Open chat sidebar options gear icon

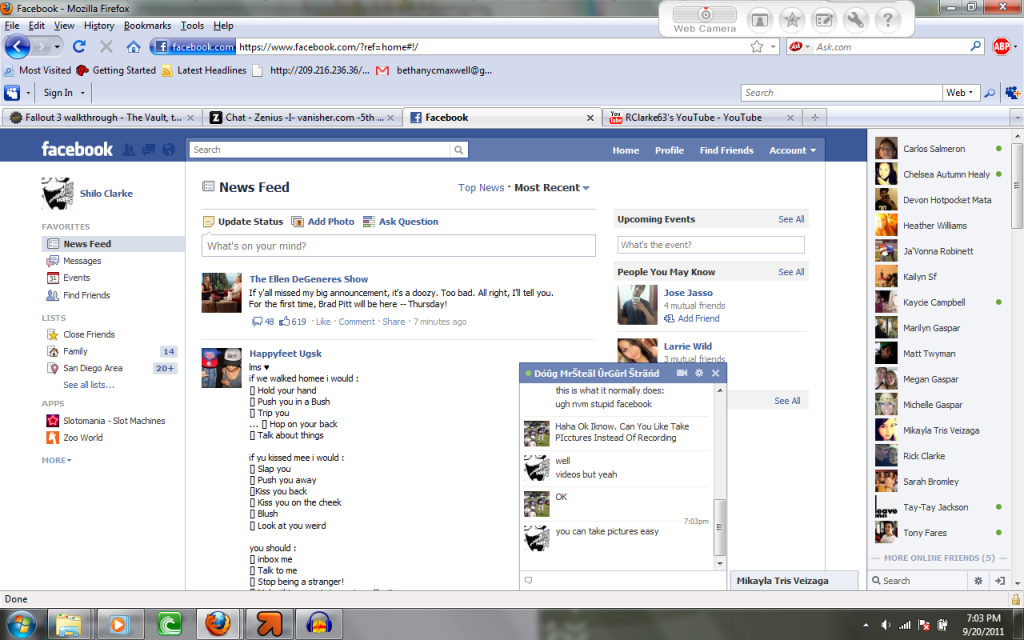978,581
